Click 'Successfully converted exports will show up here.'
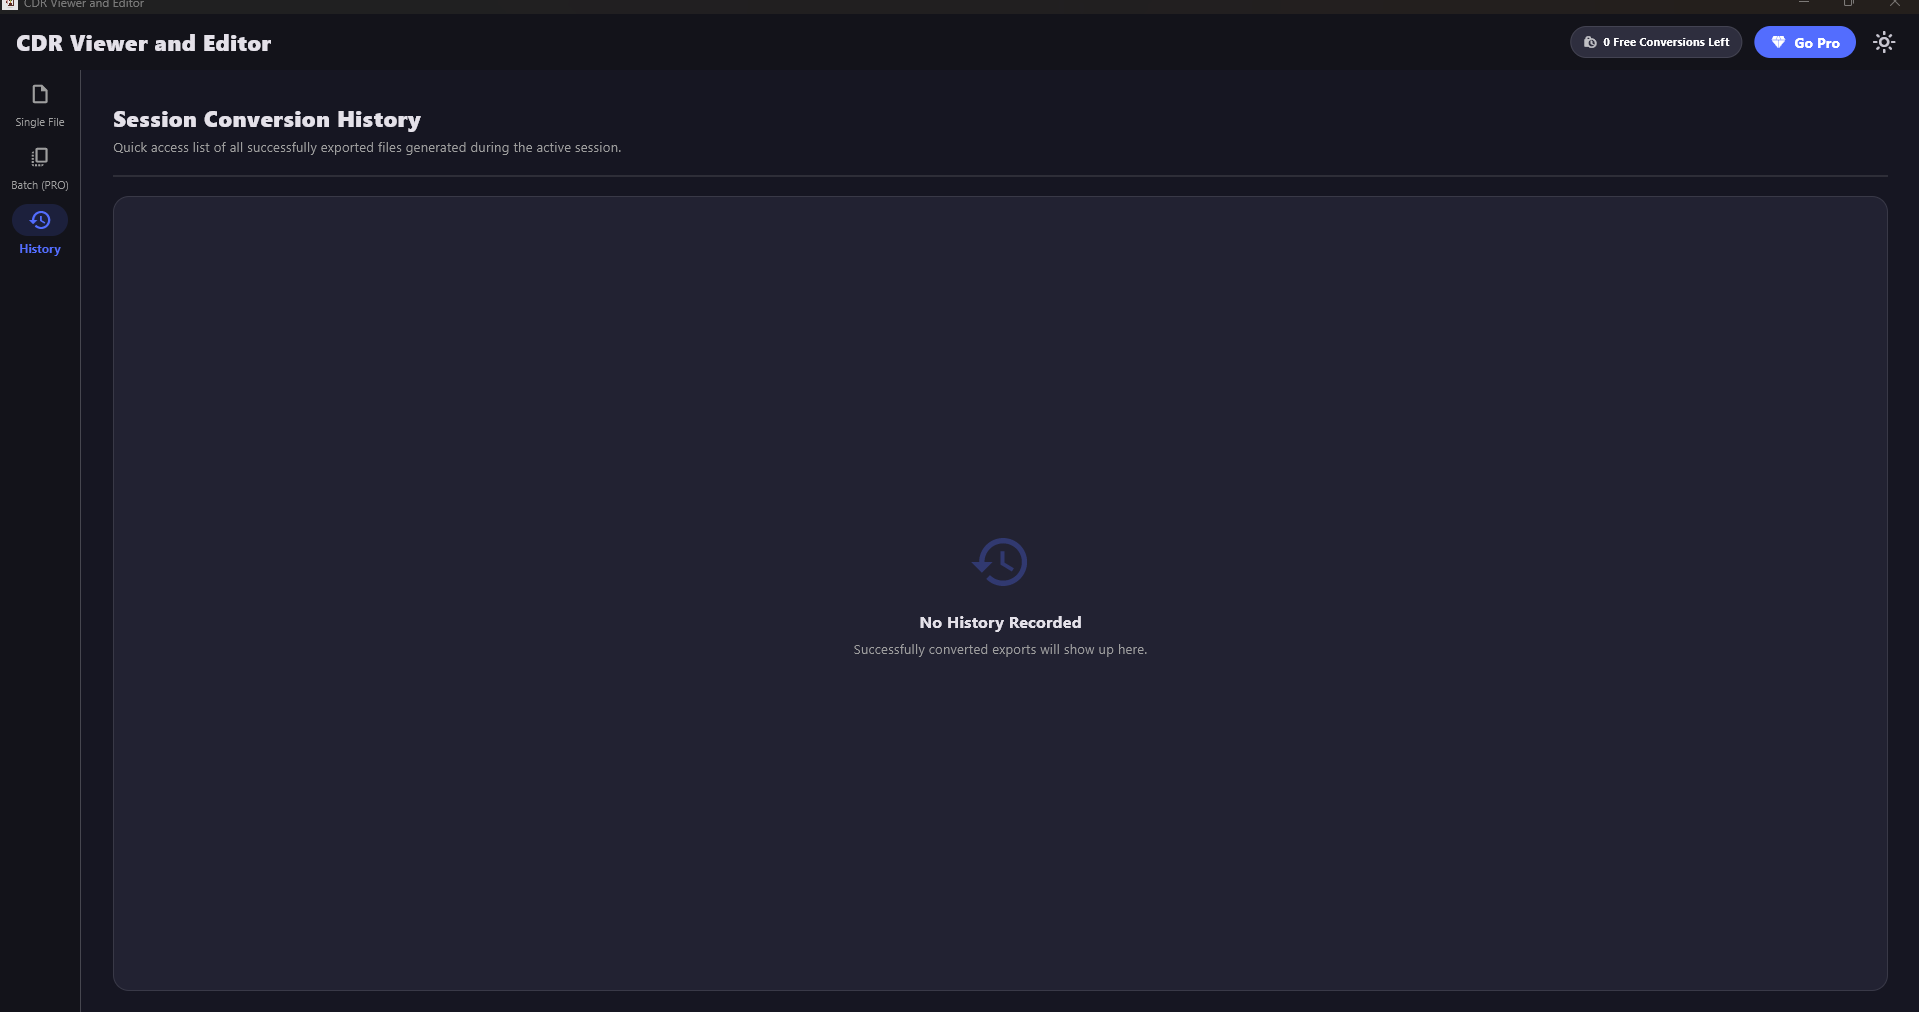This screenshot has height=1012, width=1919. [1000, 650]
